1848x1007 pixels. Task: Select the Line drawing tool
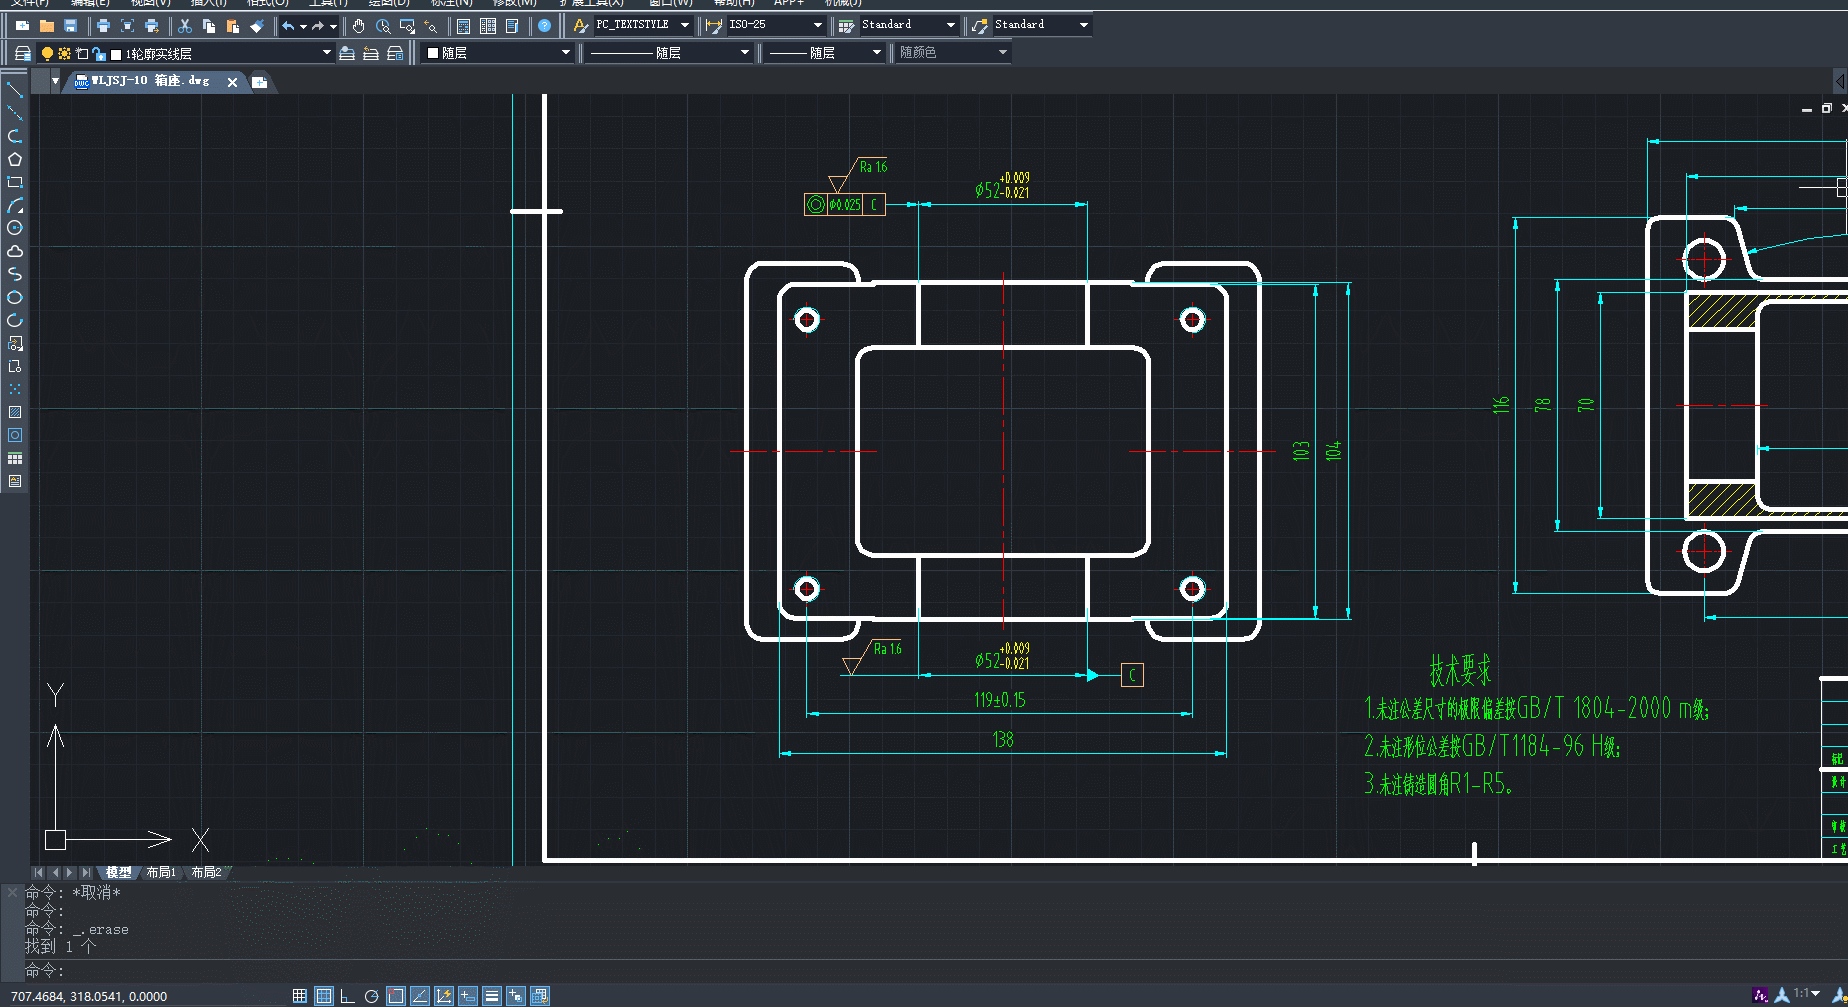coord(15,90)
